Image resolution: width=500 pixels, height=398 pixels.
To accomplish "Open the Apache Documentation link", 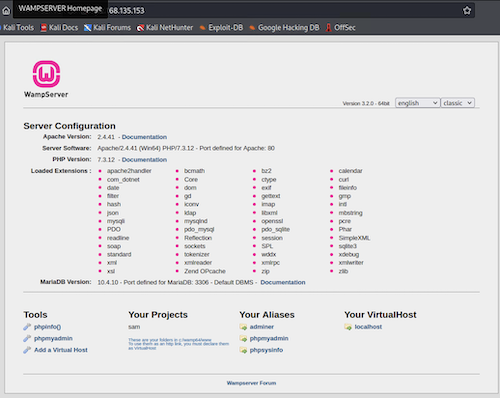I will (x=144, y=137).
